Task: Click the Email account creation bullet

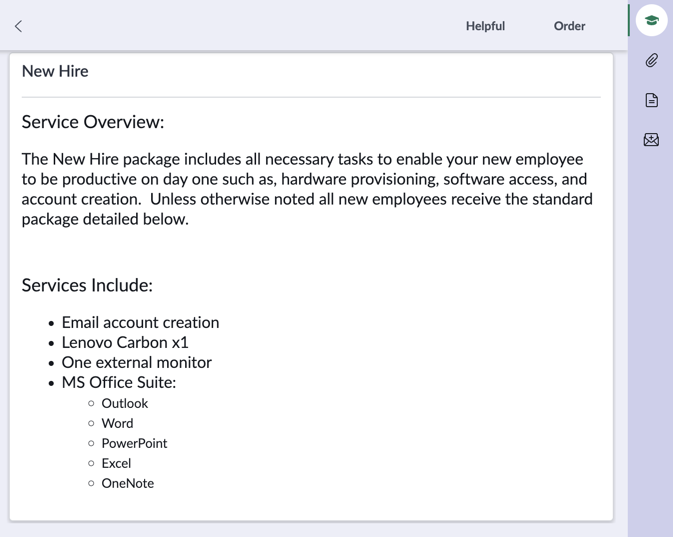Action: 140,322
